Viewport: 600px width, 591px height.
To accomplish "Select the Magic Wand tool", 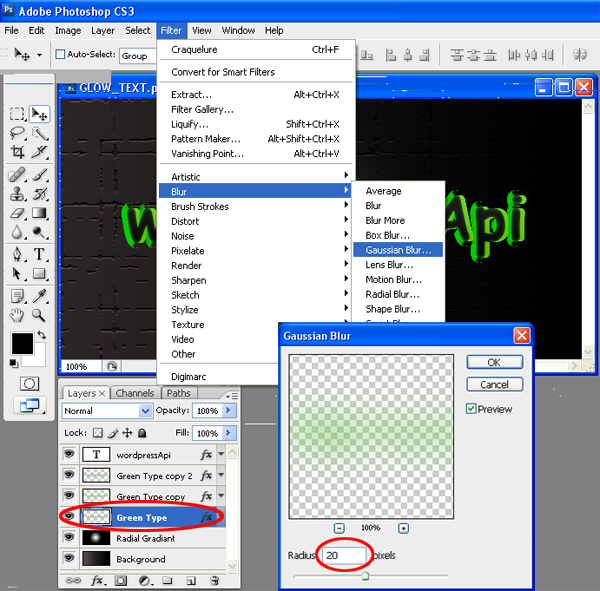I will pyautogui.click(x=39, y=133).
